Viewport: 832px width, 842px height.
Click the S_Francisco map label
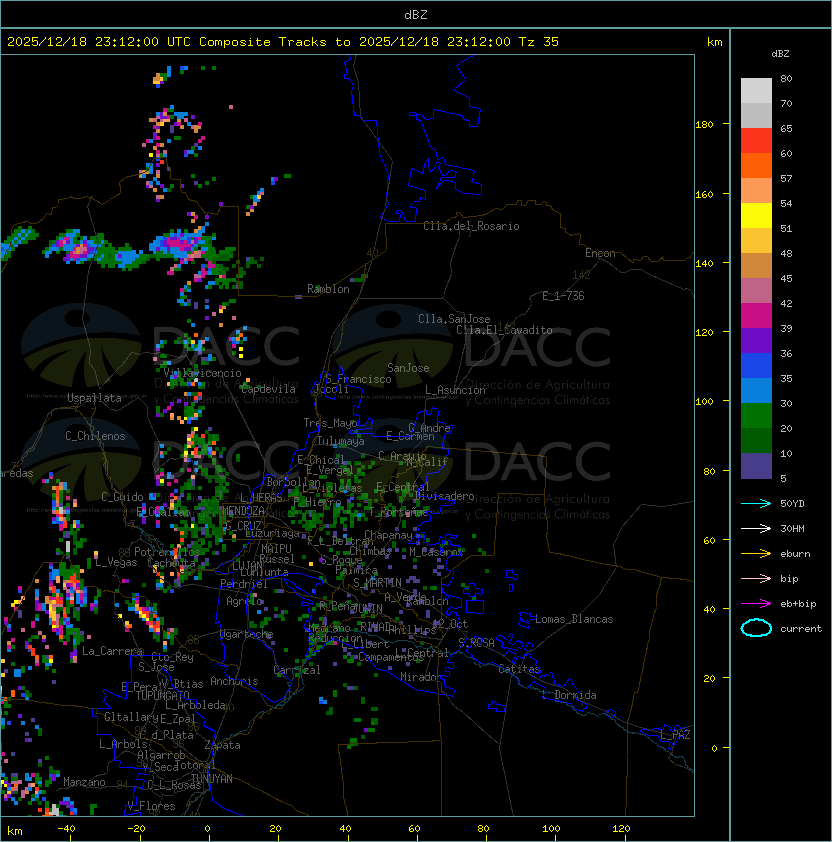tap(358, 379)
